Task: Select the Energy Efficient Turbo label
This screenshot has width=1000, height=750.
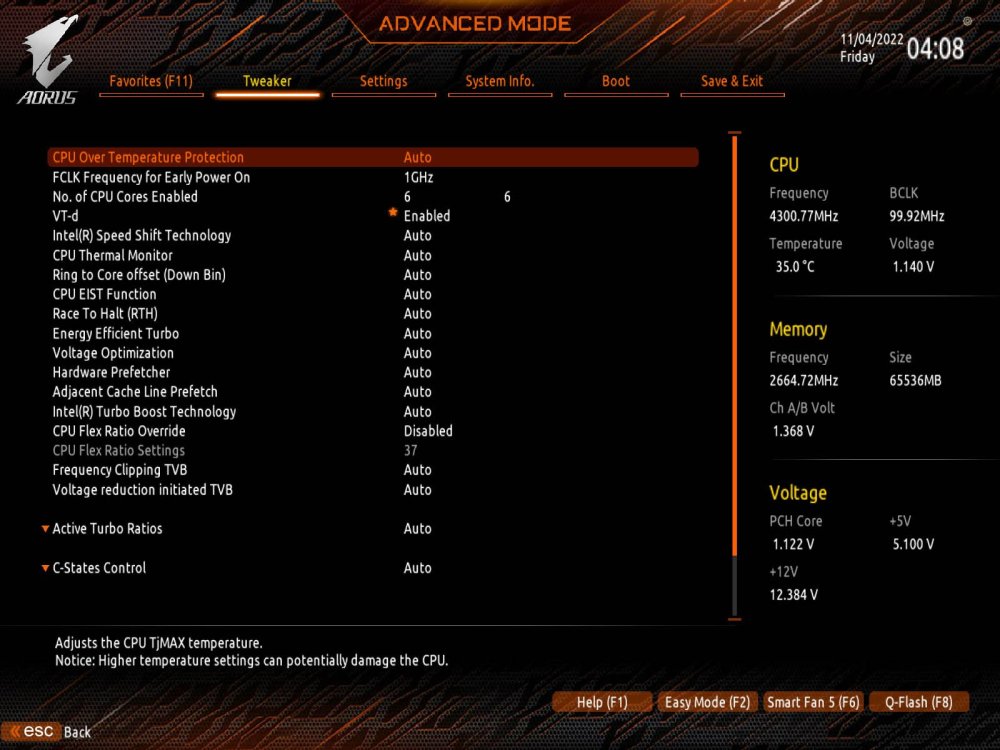Action: point(115,334)
